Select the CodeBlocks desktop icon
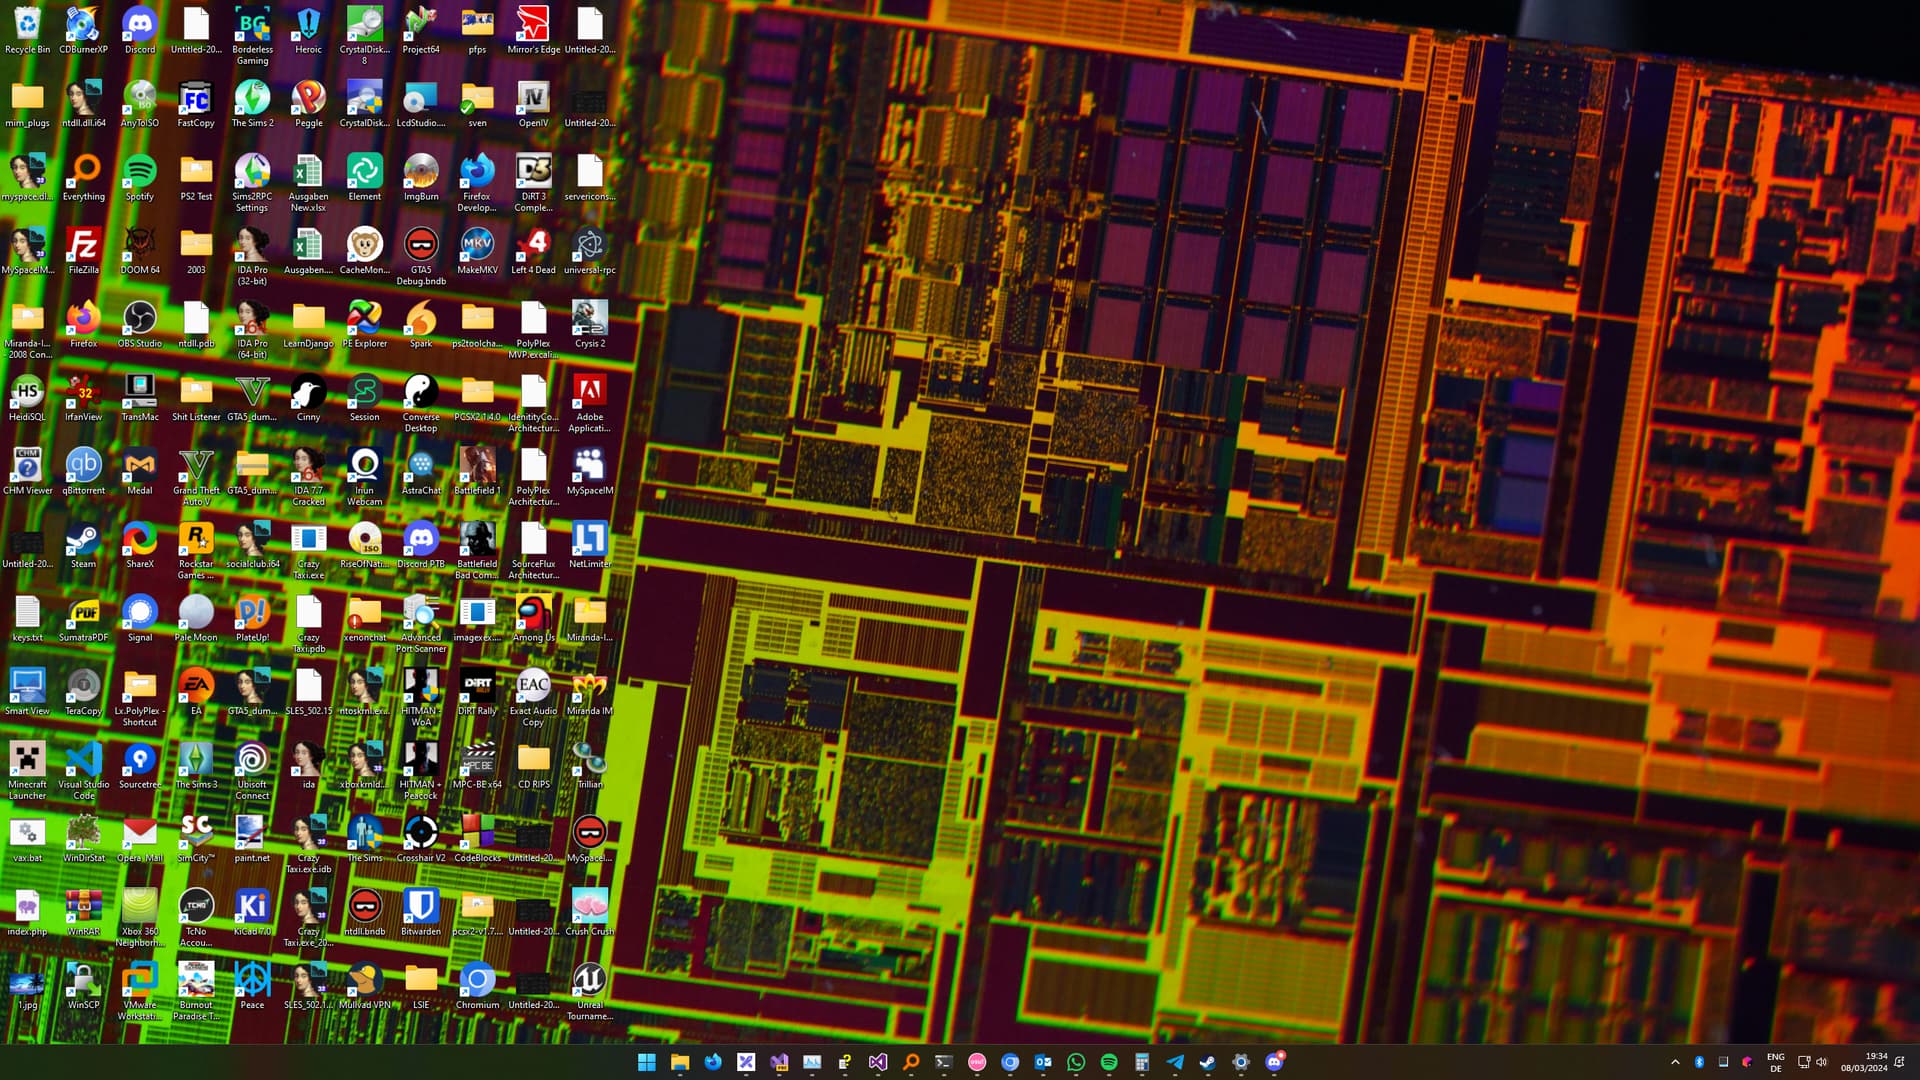 coord(477,839)
